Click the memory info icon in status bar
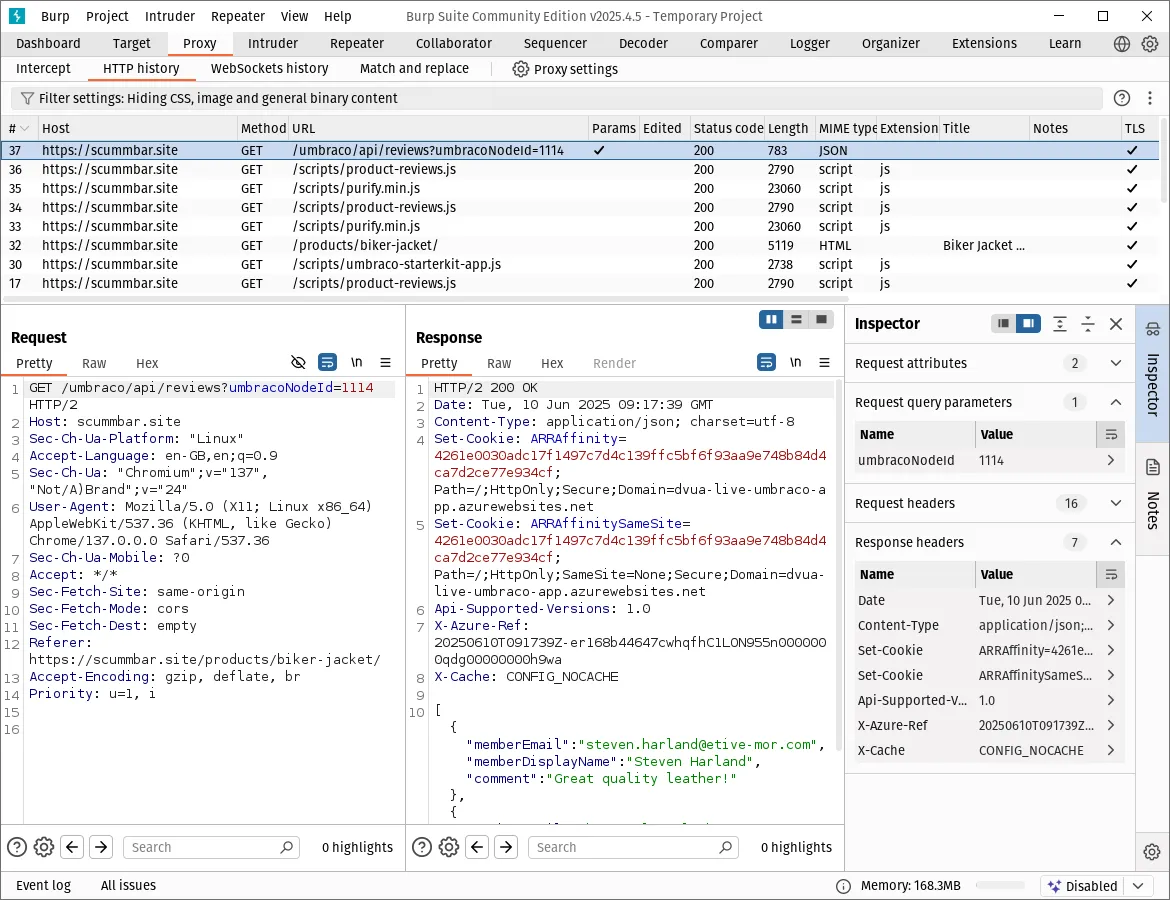The width and height of the screenshot is (1170, 900). pos(843,887)
